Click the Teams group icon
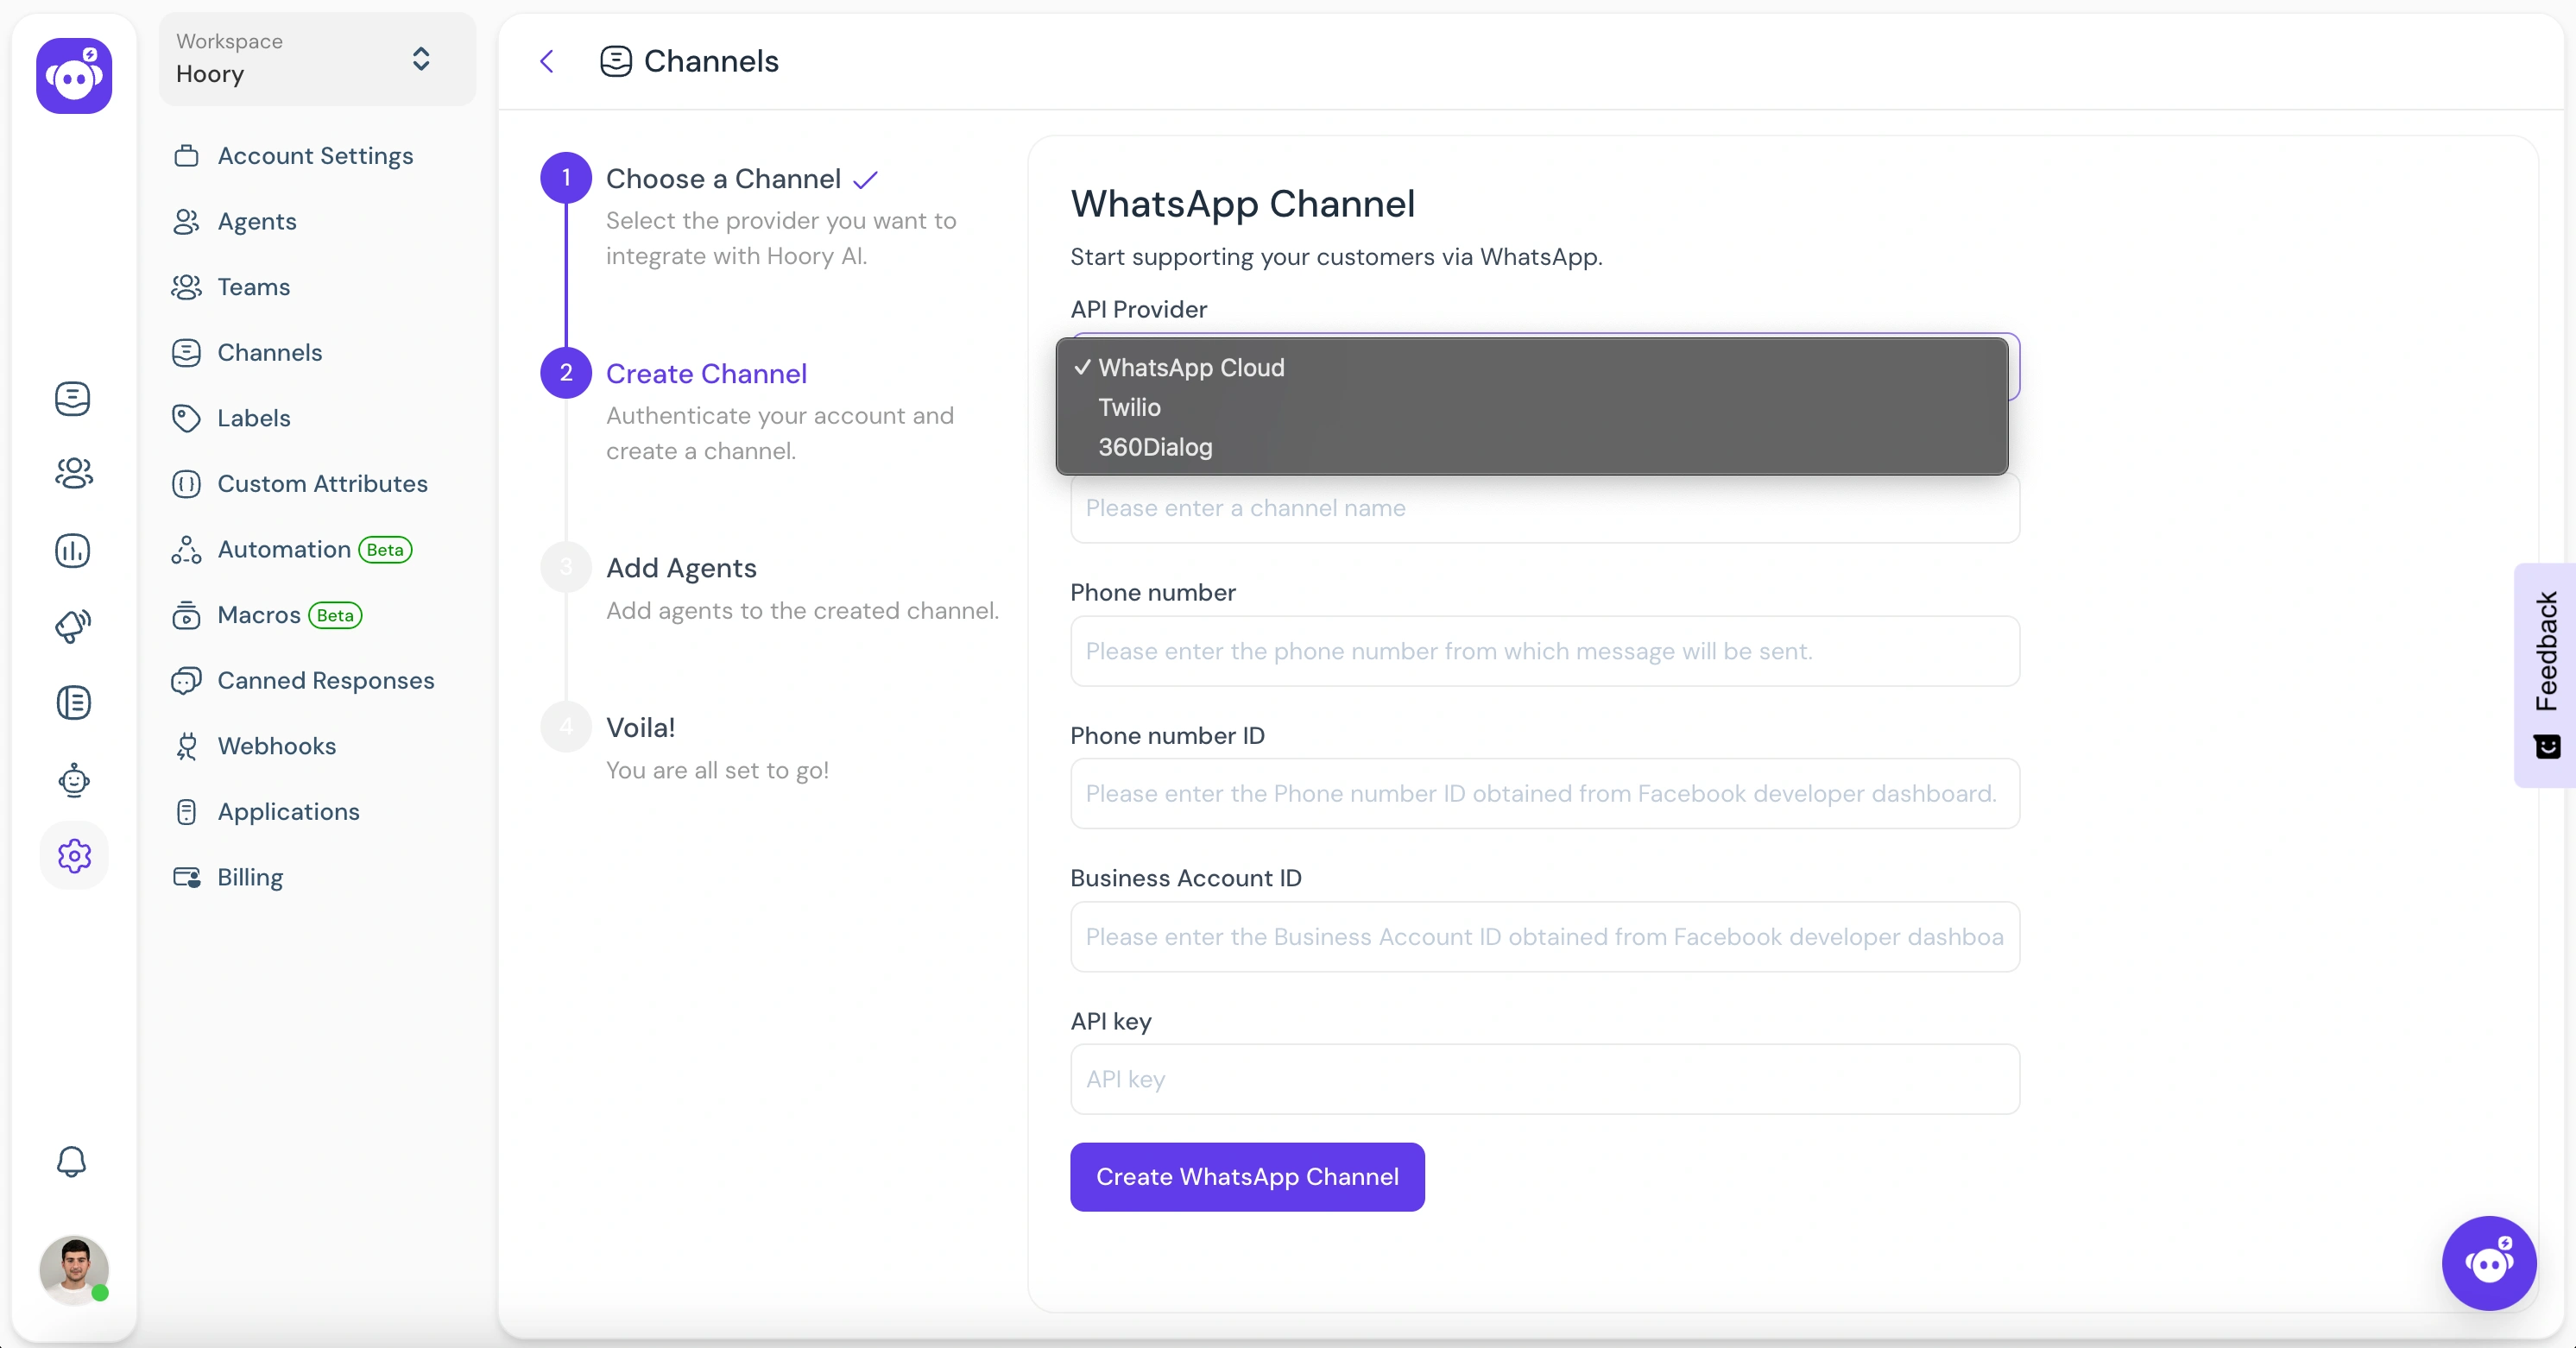The image size is (2576, 1348). click(186, 287)
